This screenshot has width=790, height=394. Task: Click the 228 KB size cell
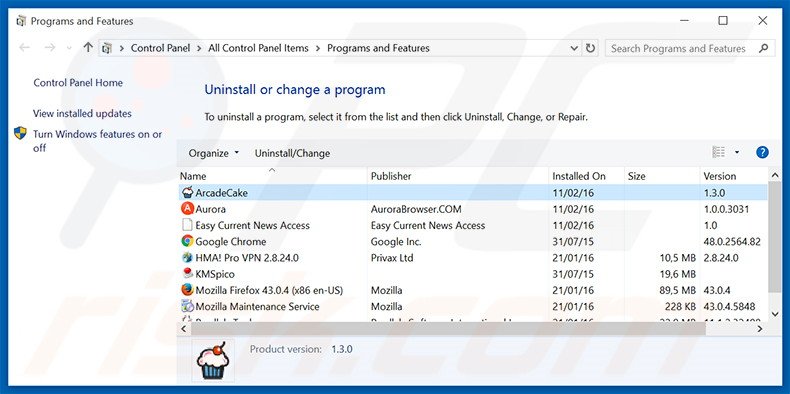[680, 306]
